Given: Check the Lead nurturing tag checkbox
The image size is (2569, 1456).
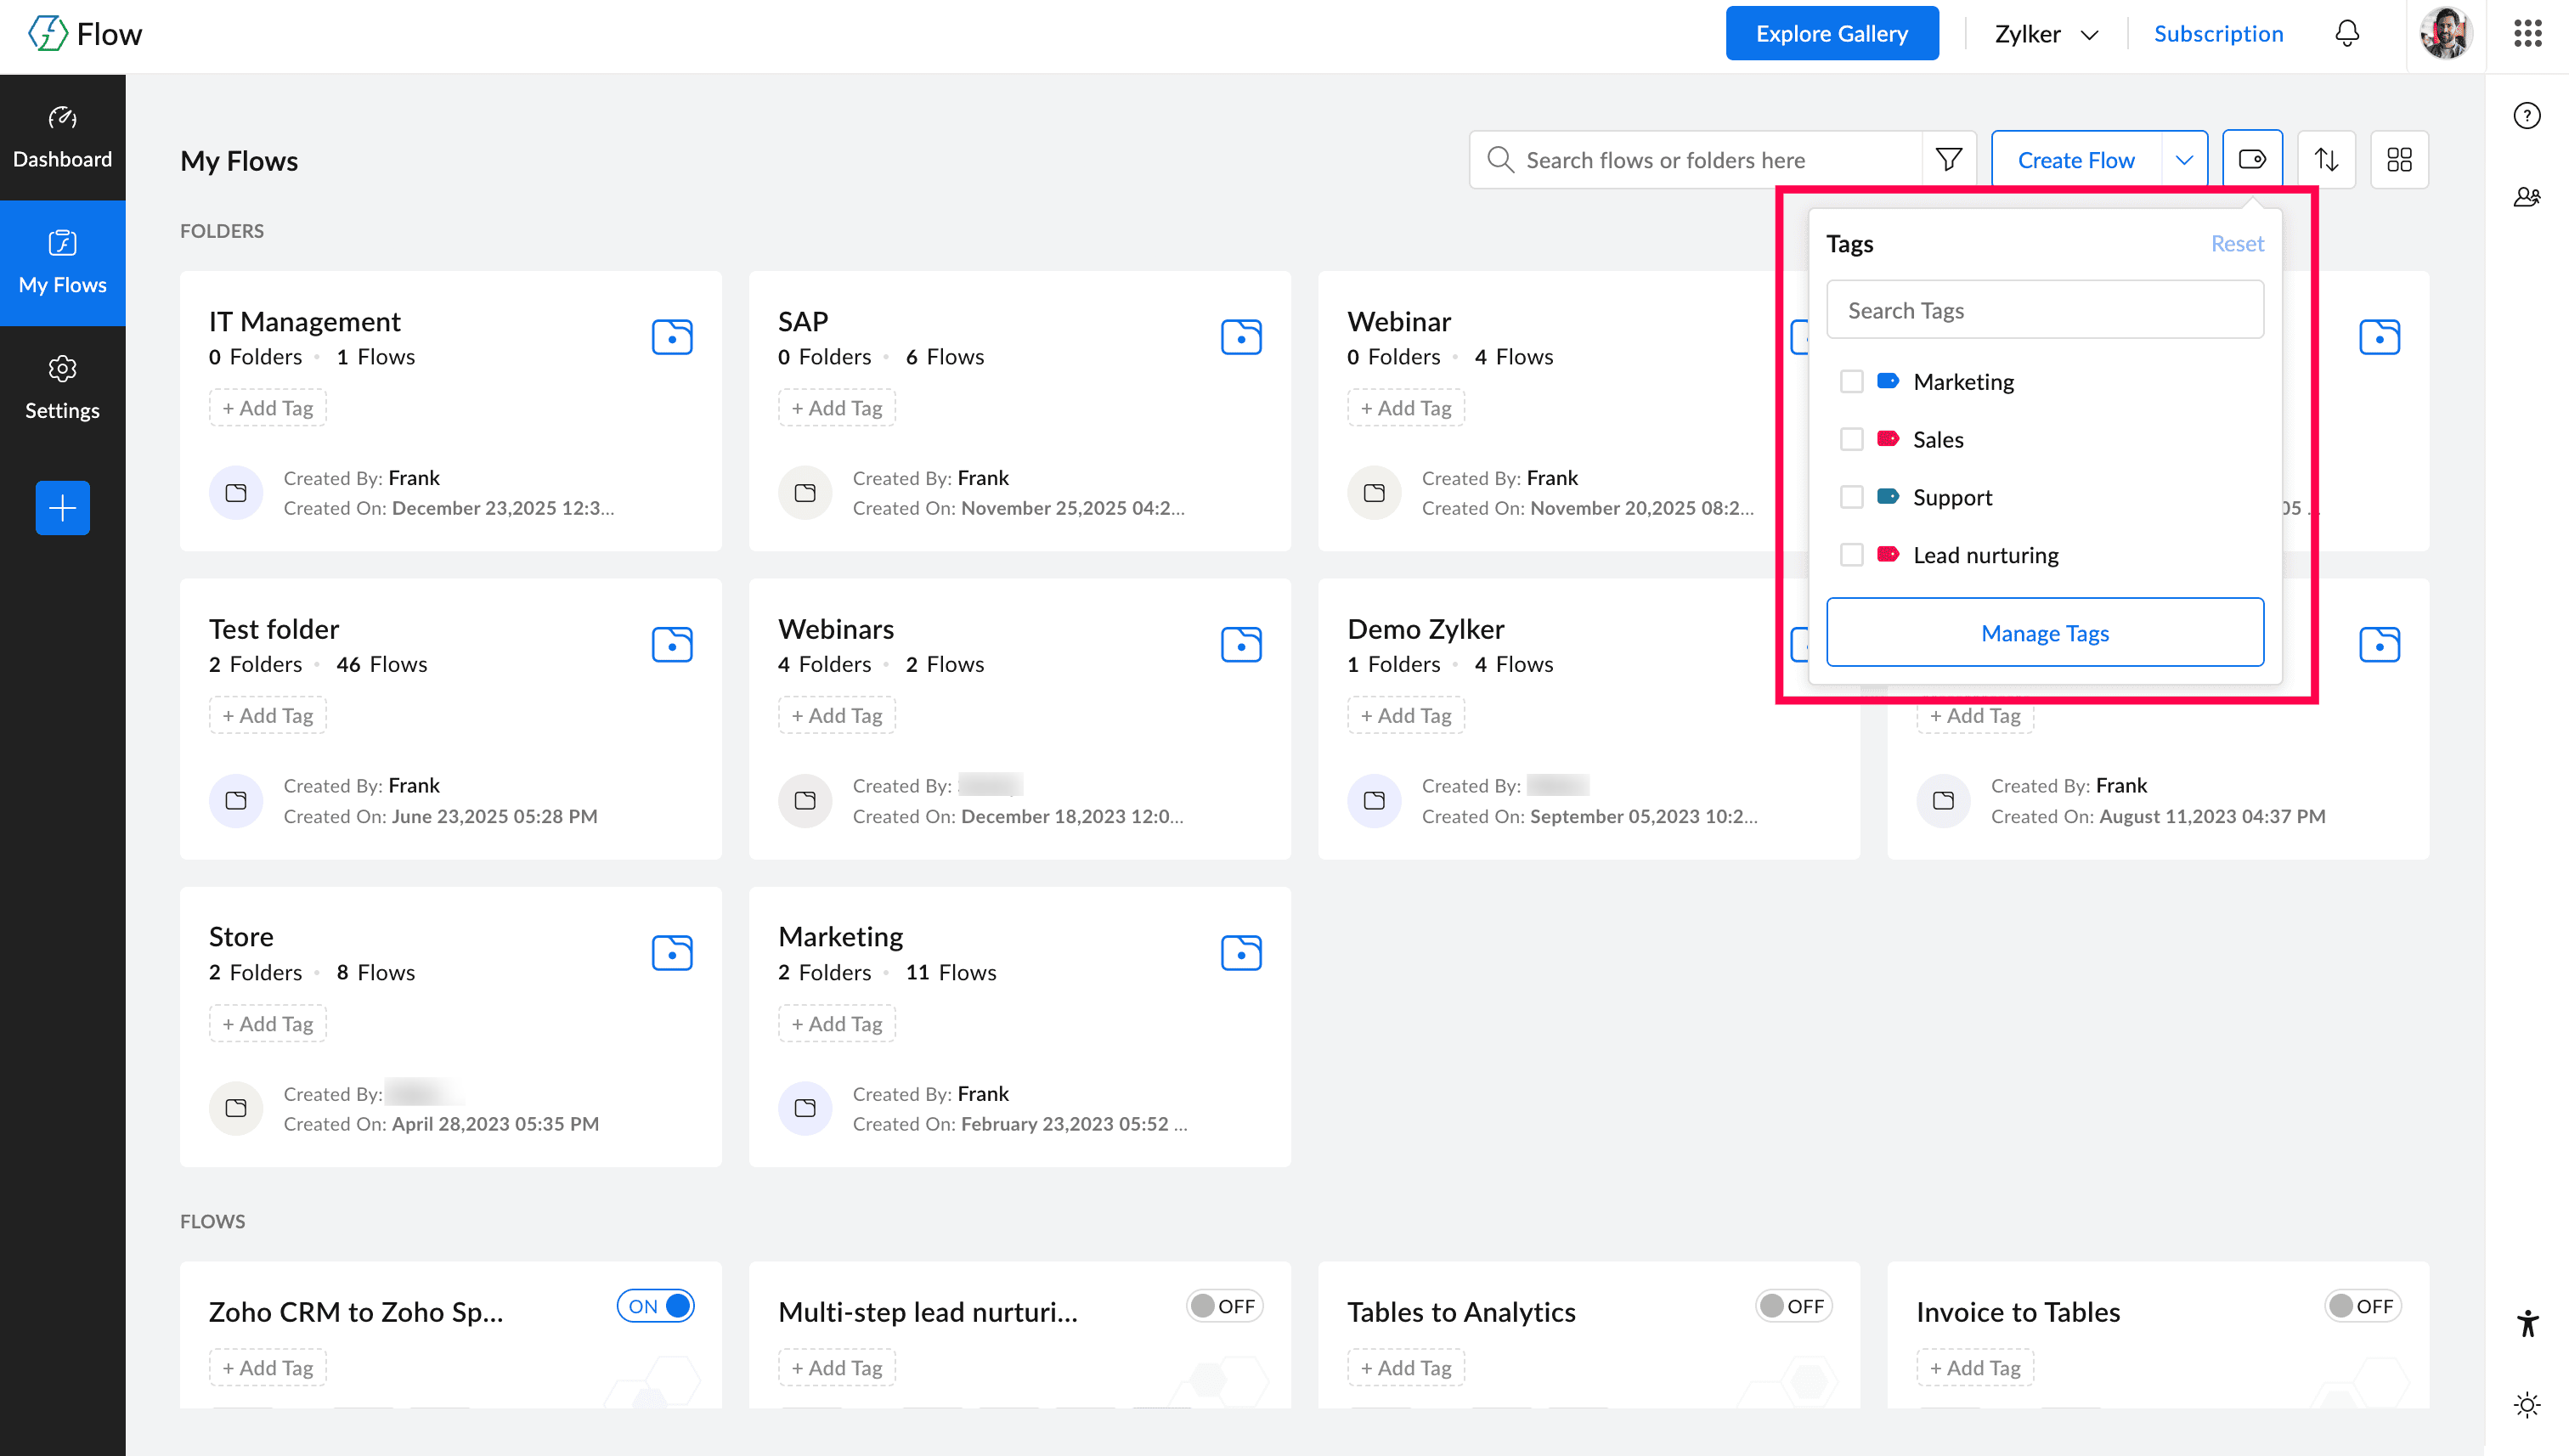Looking at the screenshot, I should 1851,555.
